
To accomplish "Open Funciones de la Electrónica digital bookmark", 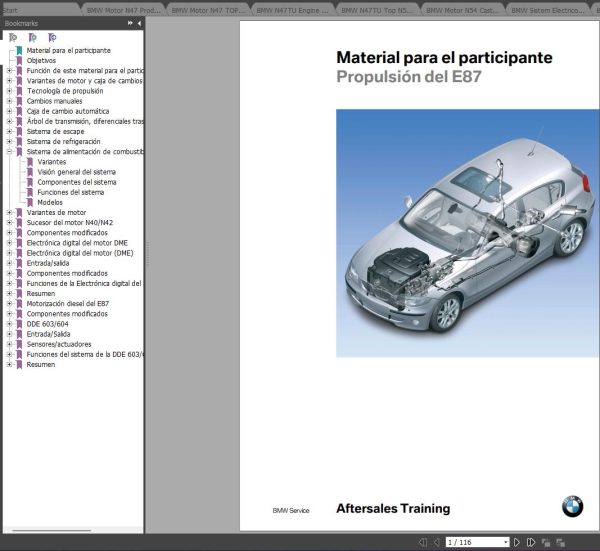I will pyautogui.click(x=84, y=284).
